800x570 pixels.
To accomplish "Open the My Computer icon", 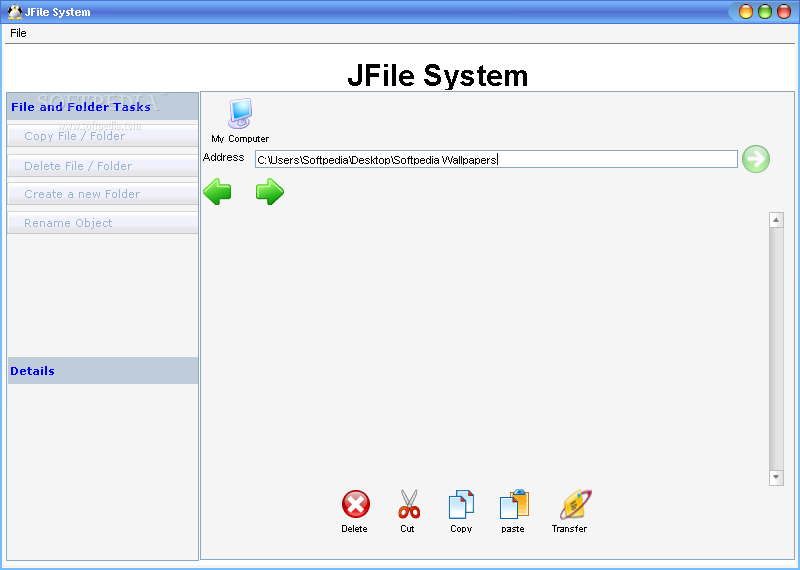I will pos(240,114).
